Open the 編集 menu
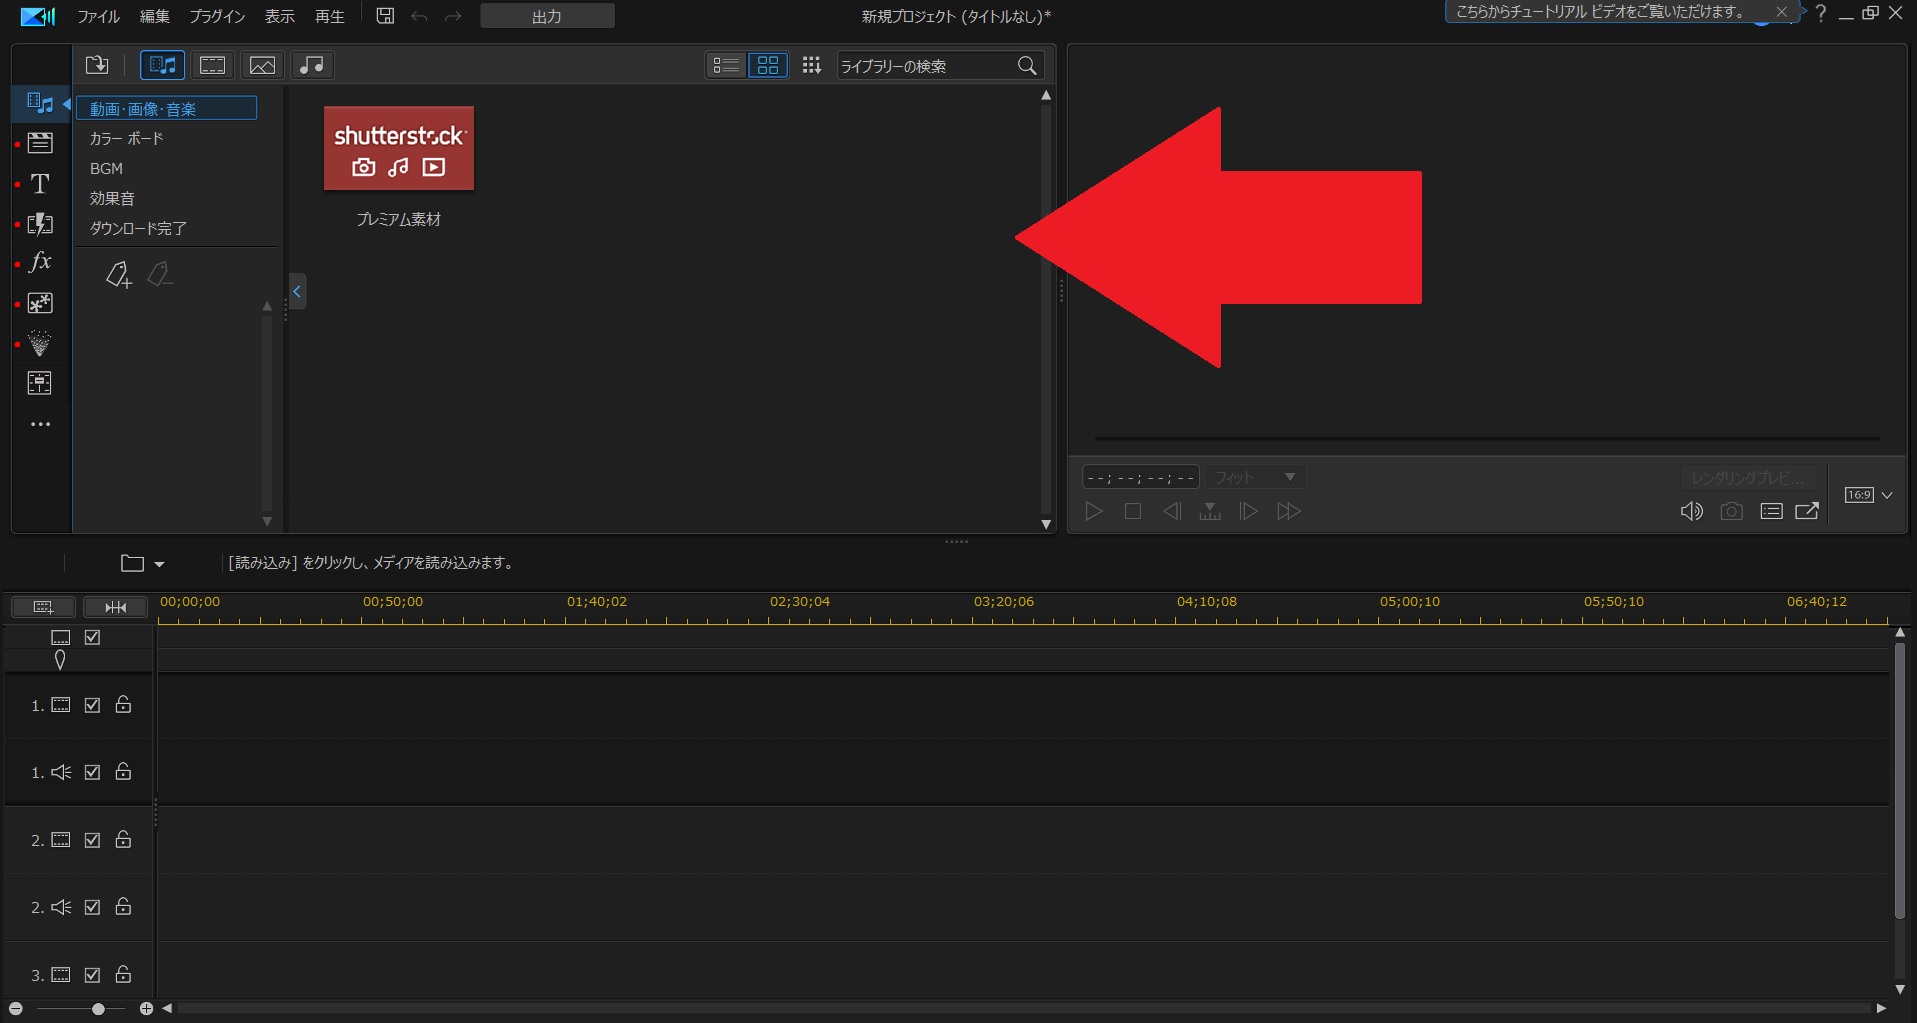 coord(155,16)
